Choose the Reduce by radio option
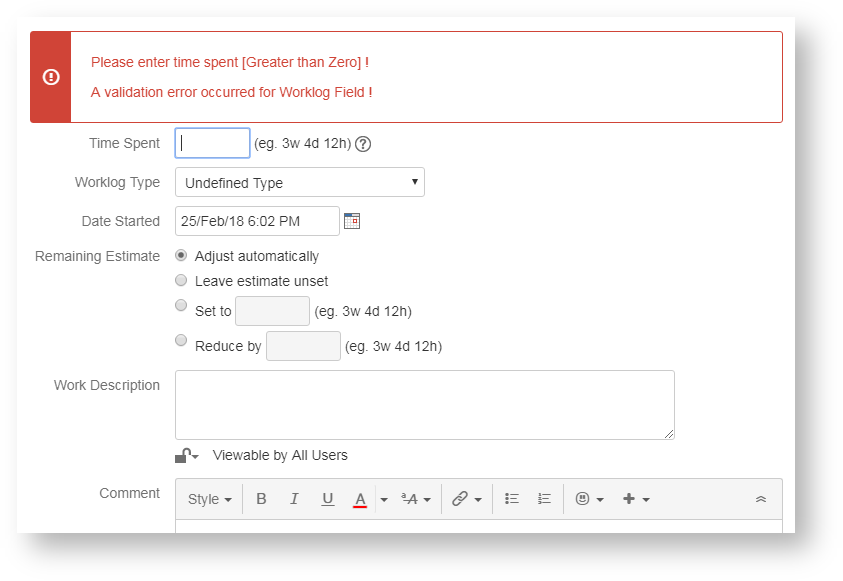The width and height of the screenshot is (843, 581). click(x=181, y=340)
